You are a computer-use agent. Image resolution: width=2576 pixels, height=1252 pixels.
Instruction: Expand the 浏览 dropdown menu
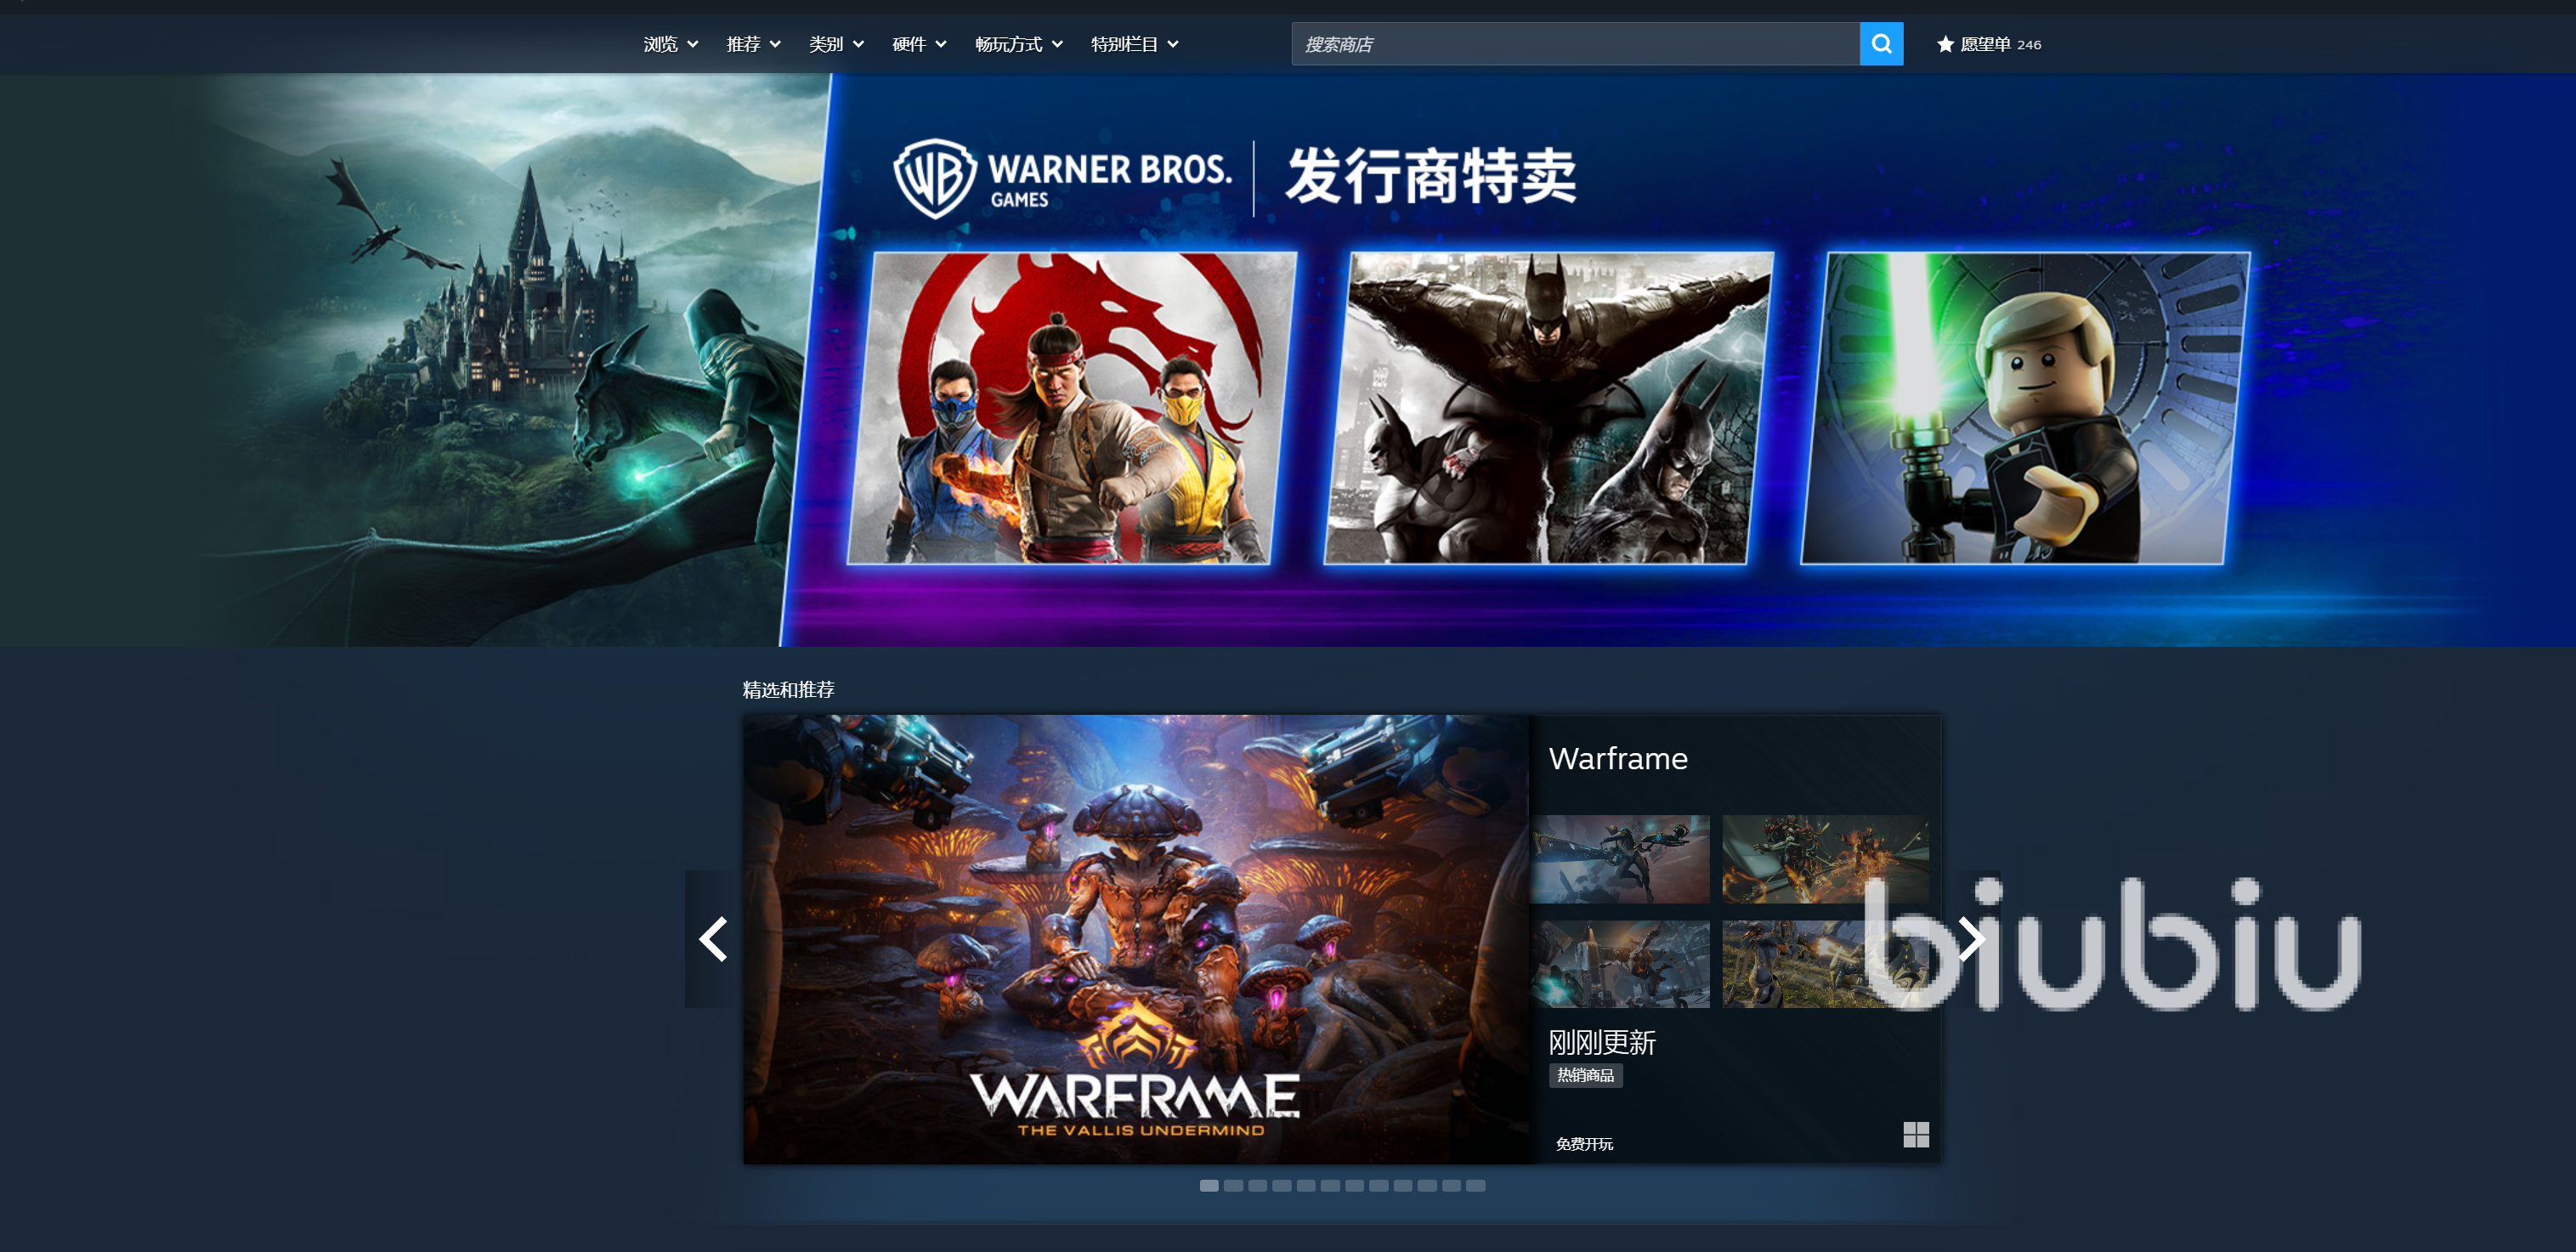click(670, 44)
